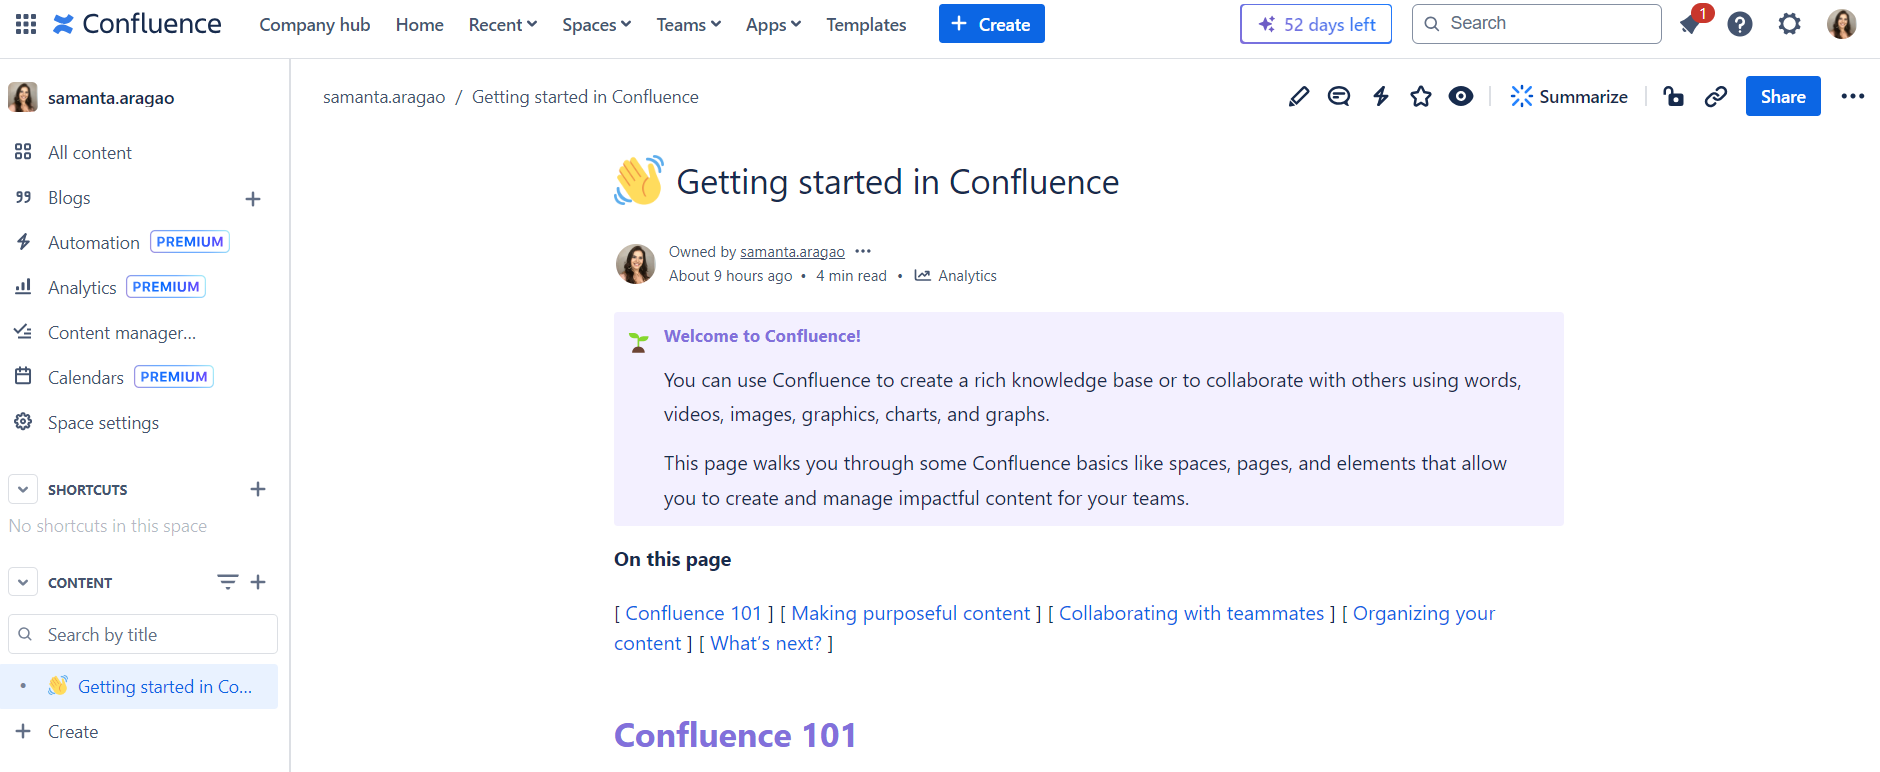Click the Search by title field
The image size is (1880, 772).
pos(143,634)
